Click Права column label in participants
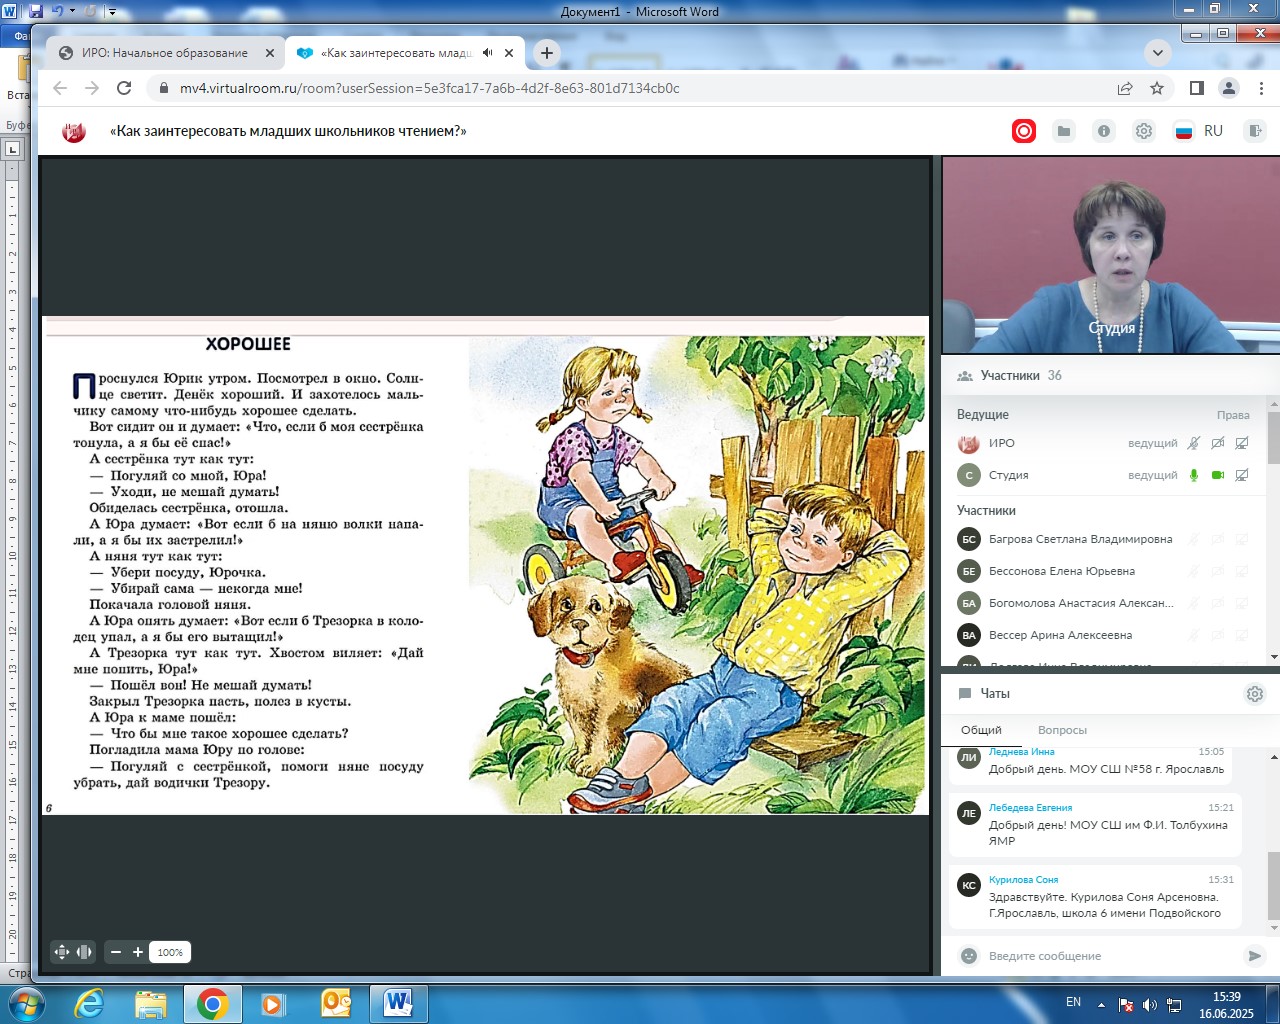Screen dimensions: 1280x1024 coord(1233,415)
